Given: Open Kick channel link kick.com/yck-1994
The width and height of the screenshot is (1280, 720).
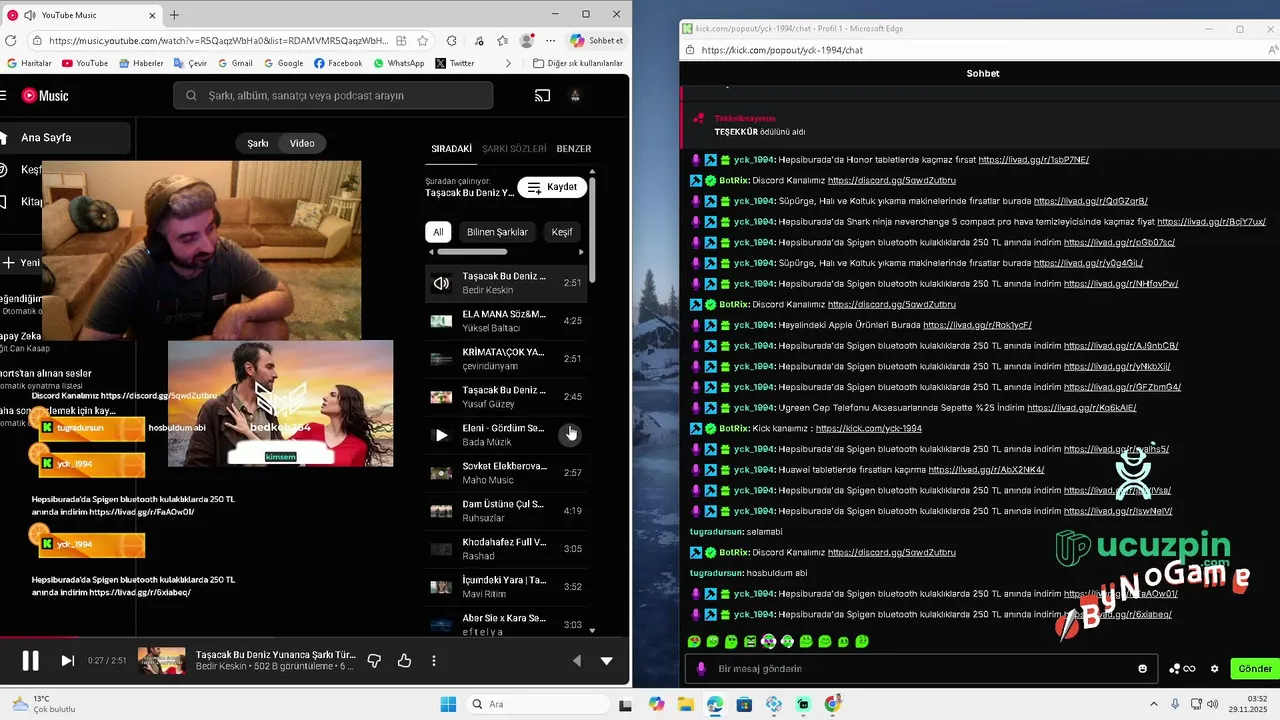Looking at the screenshot, I should [x=868, y=428].
